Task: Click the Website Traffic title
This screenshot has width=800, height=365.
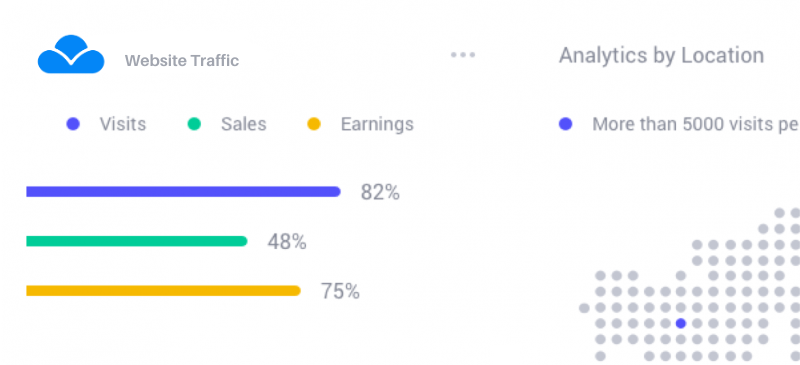Action: pyautogui.click(x=182, y=61)
